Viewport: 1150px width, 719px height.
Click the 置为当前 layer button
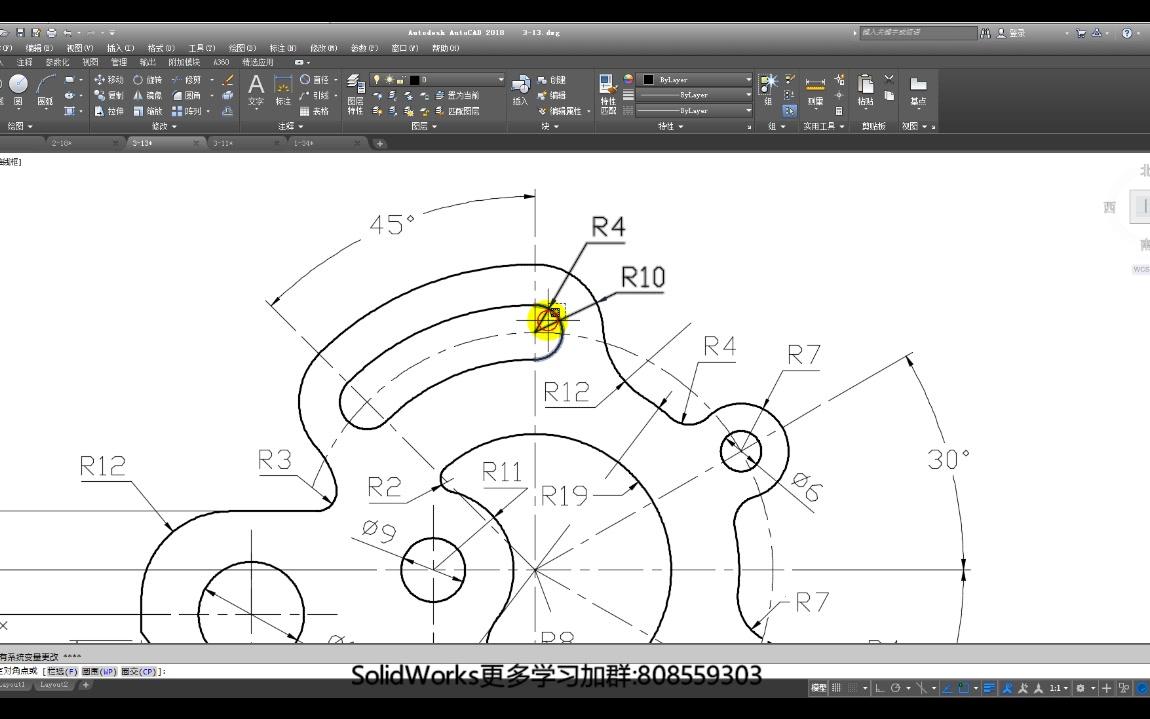click(x=463, y=95)
